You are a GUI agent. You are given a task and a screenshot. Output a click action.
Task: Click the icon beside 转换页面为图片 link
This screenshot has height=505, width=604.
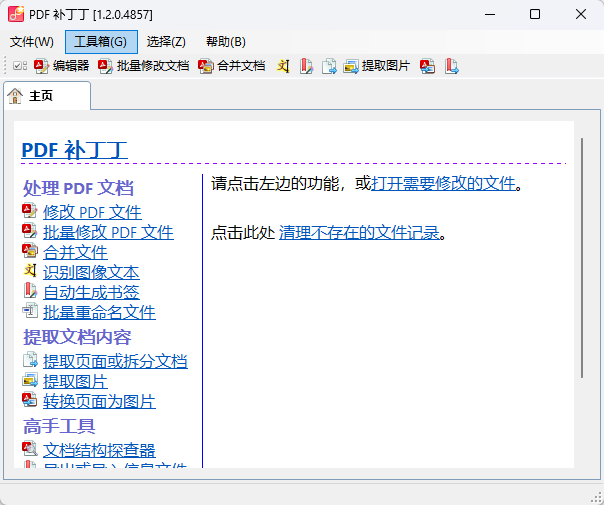[30, 400]
